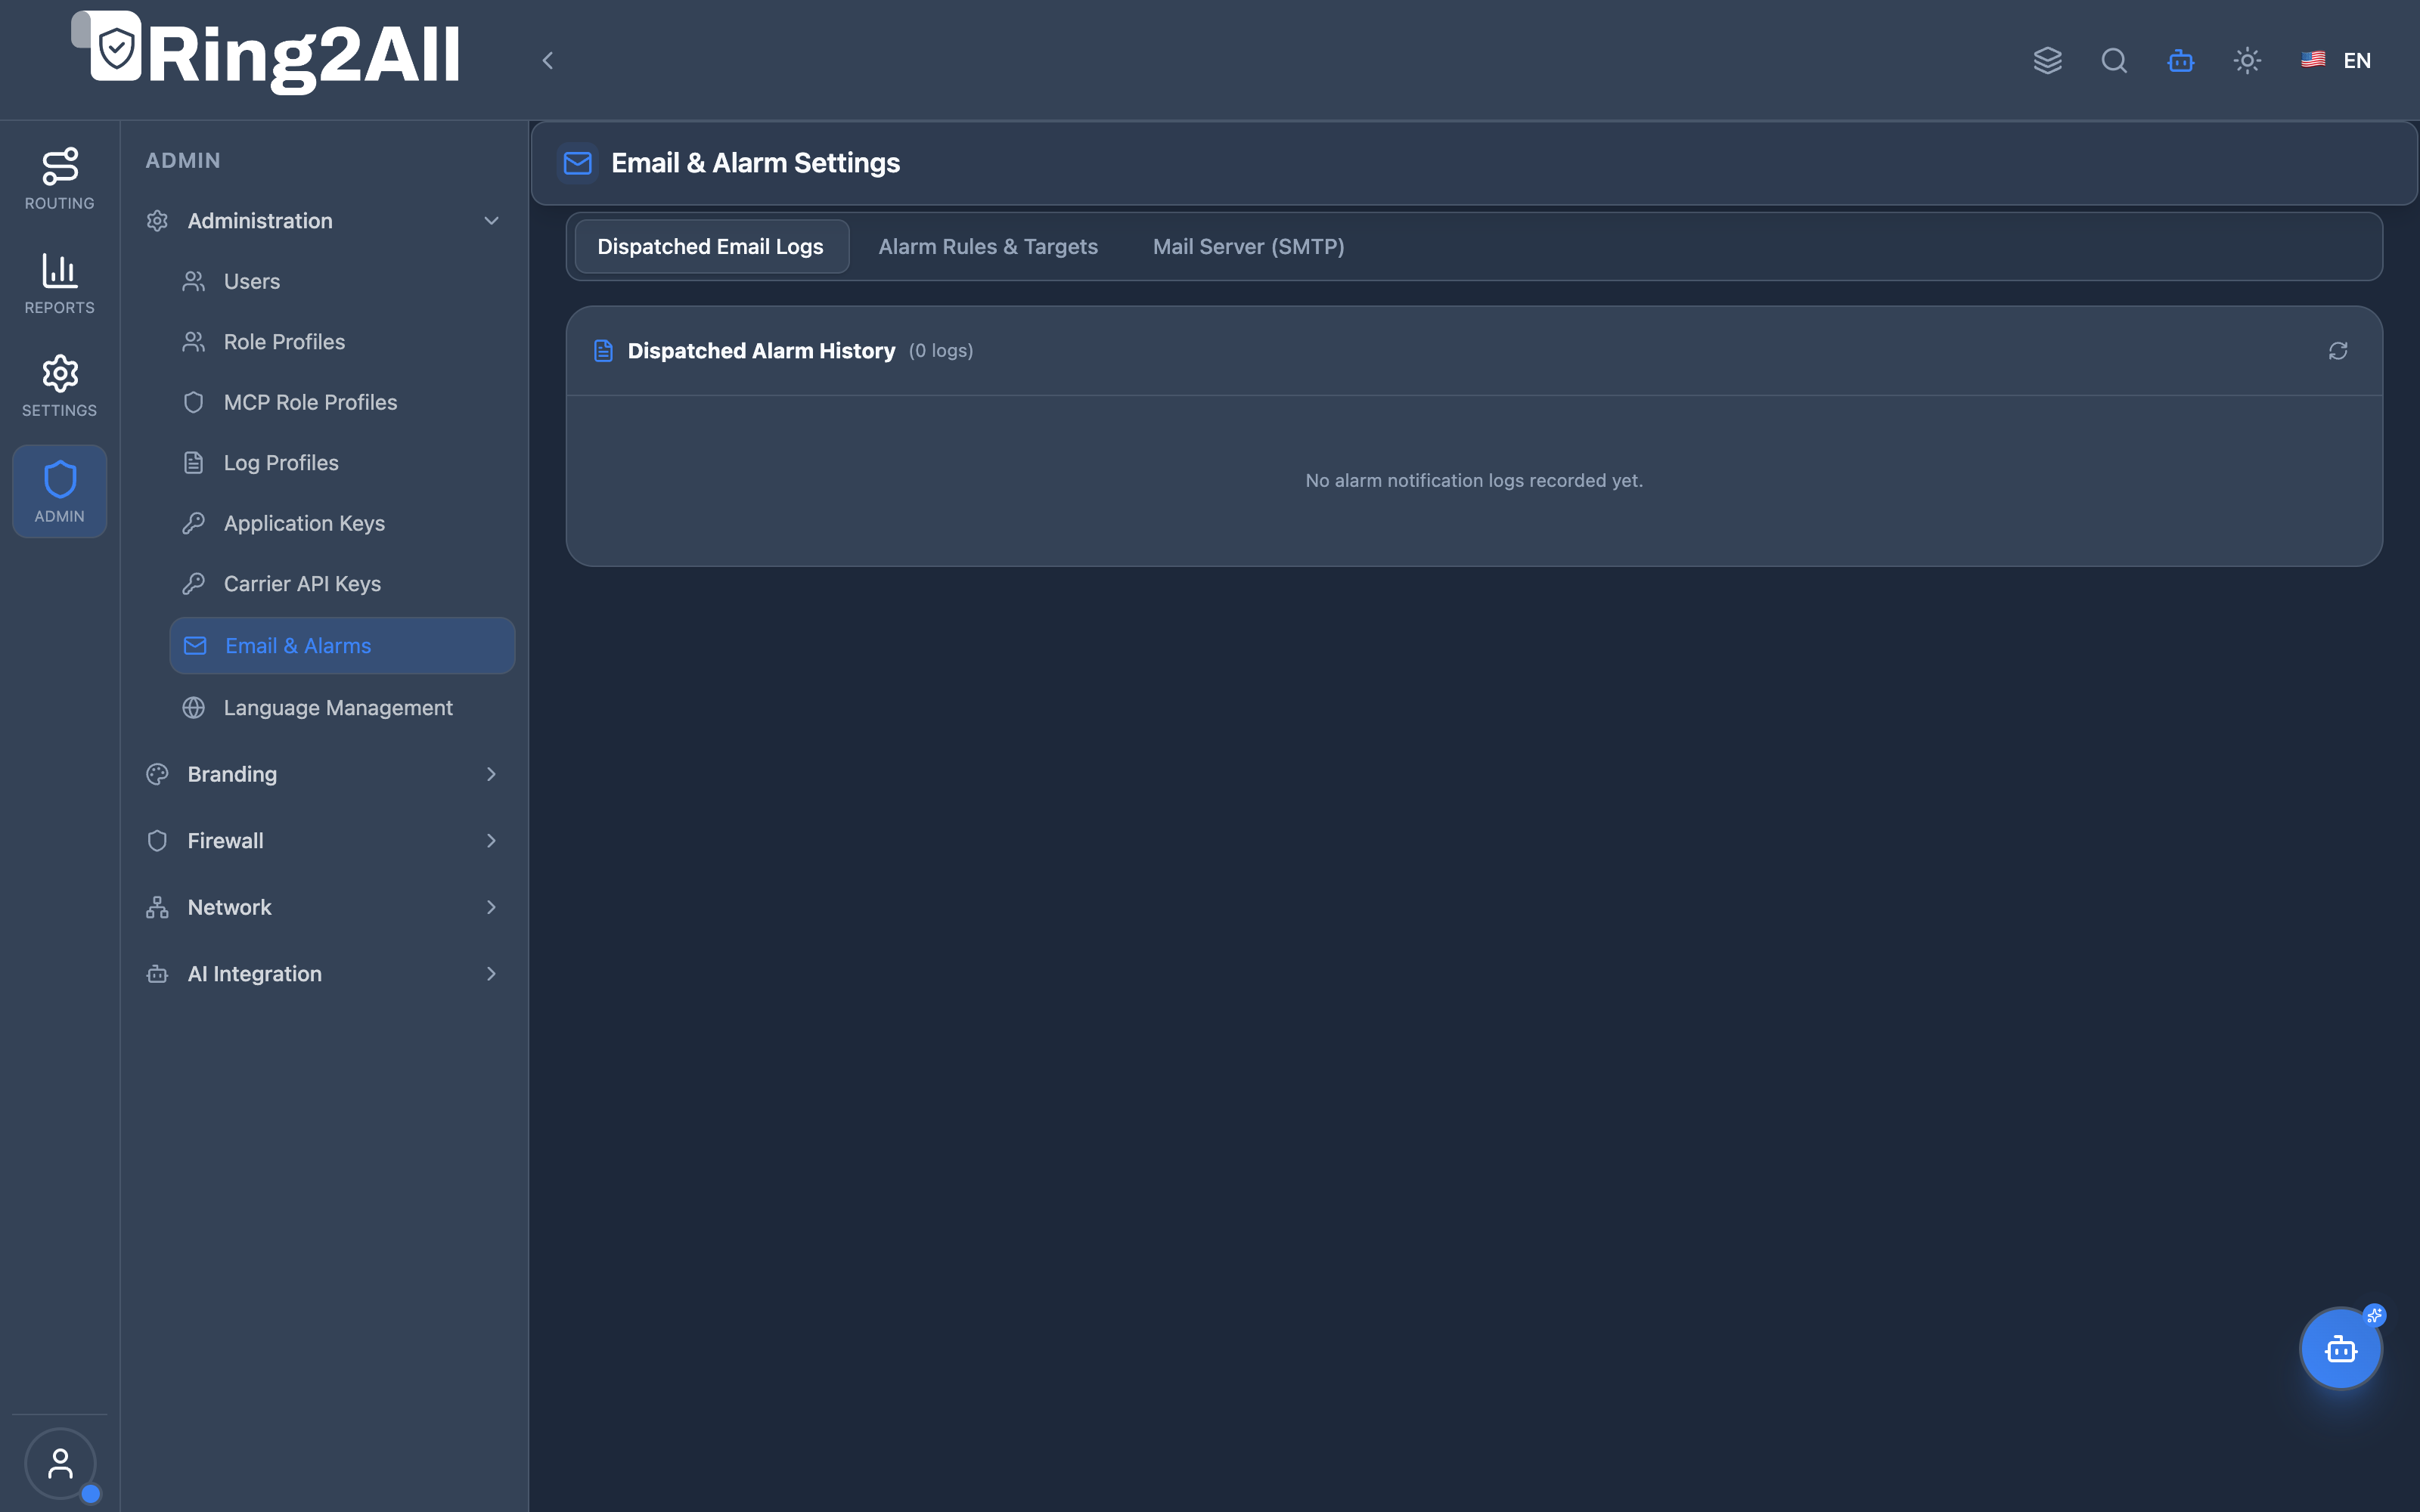Viewport: 2420px width, 1512px height.
Task: Click the Role Profiles people icon
Action: [x=194, y=342]
